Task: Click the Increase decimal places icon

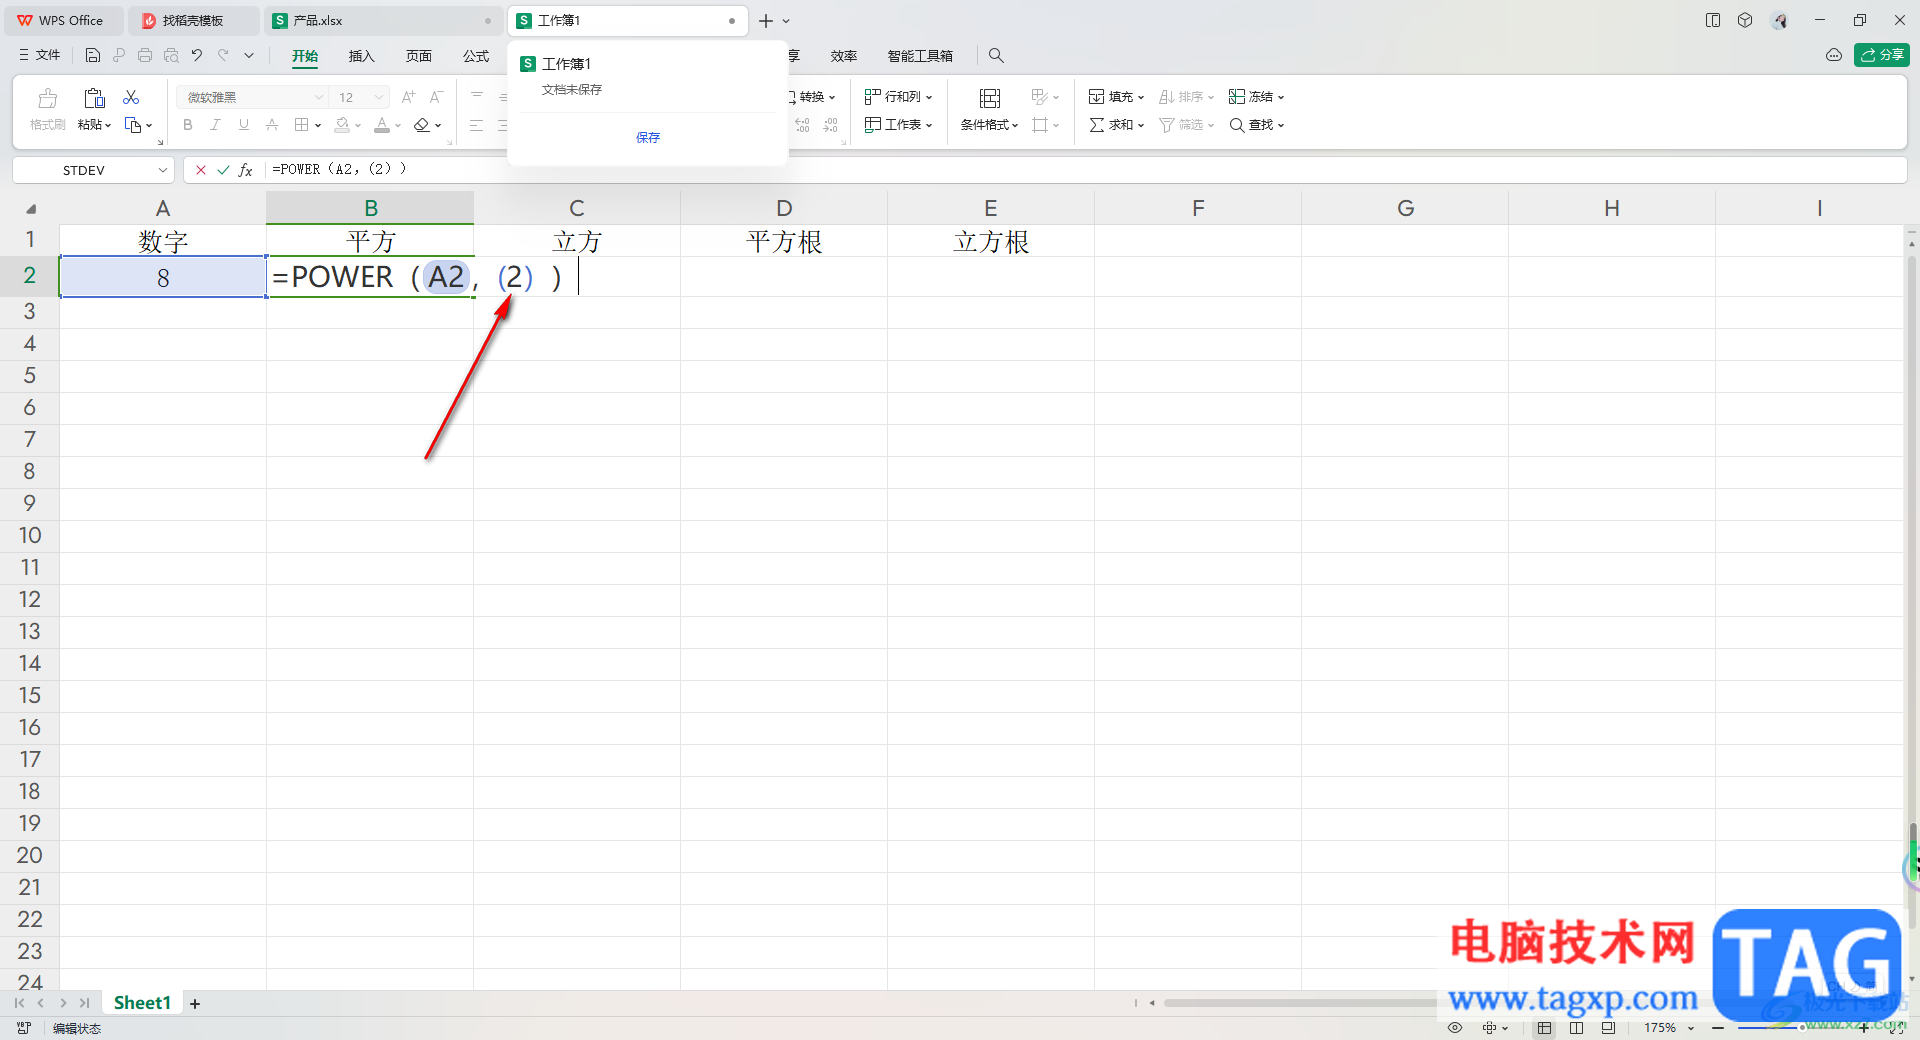Action: [803, 125]
